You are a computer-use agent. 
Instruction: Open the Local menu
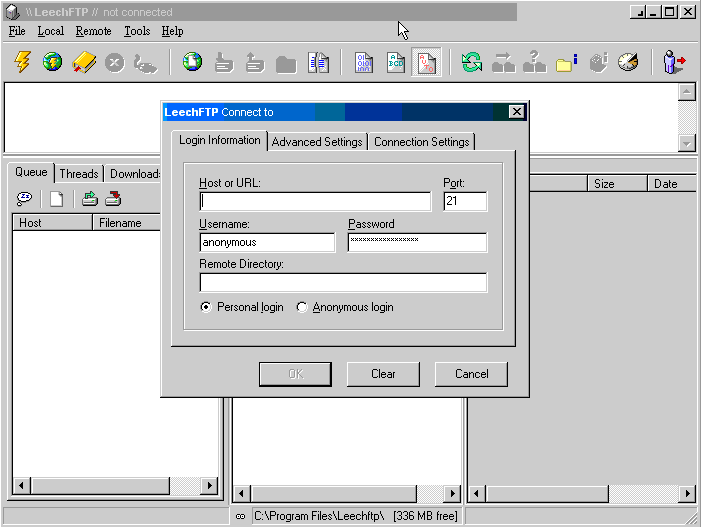[51, 31]
